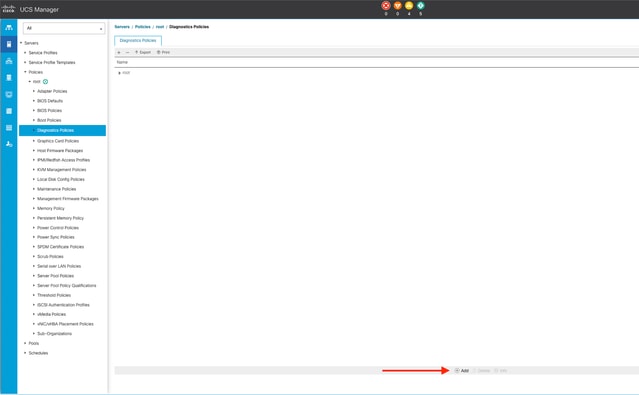Open the VM monitor icon in sidebar
Image resolution: width=639 pixels, height=395 pixels.
(9, 94)
